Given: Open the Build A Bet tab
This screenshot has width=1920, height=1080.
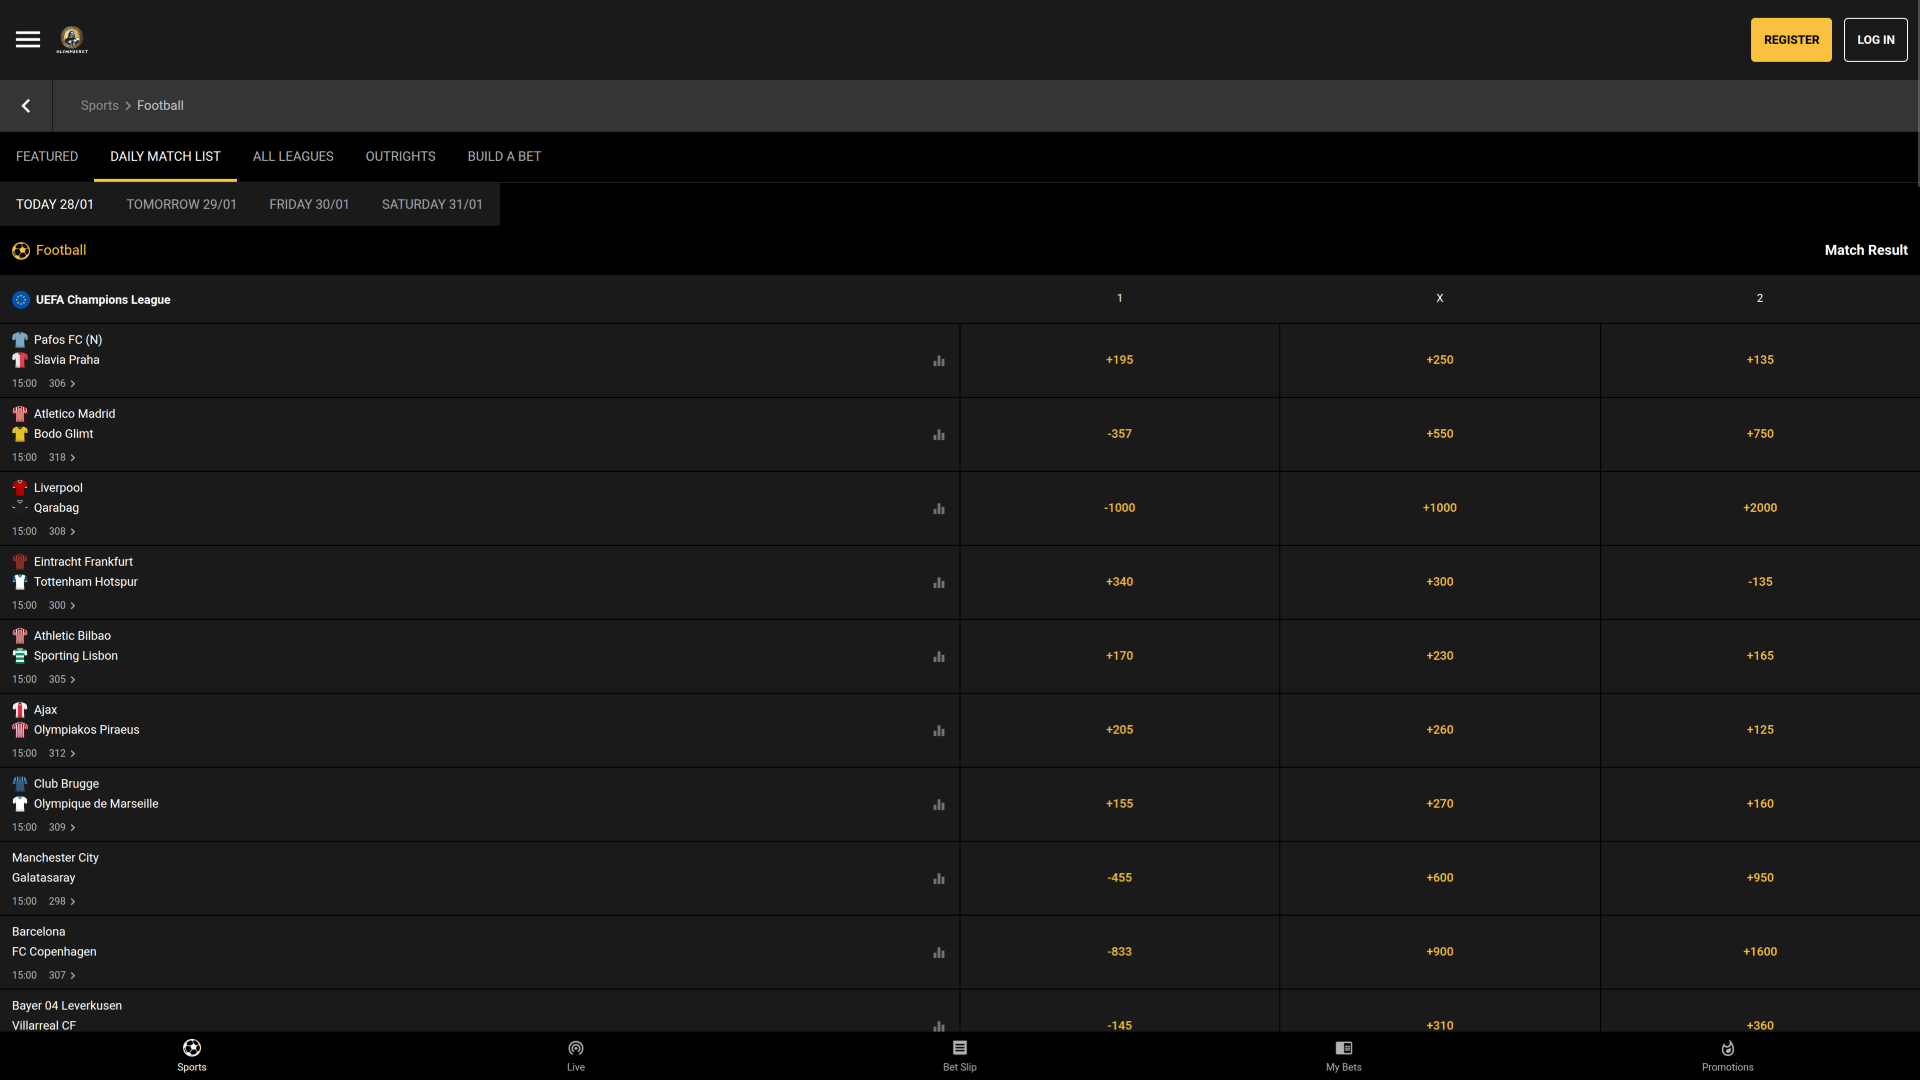Looking at the screenshot, I should click(504, 157).
